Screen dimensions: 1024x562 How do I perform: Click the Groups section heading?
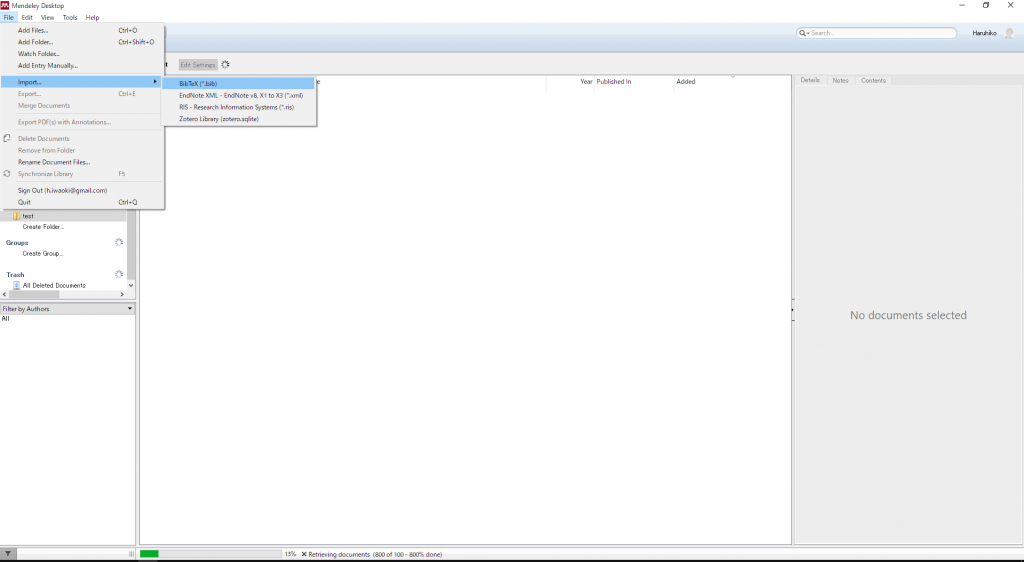[x=17, y=242]
